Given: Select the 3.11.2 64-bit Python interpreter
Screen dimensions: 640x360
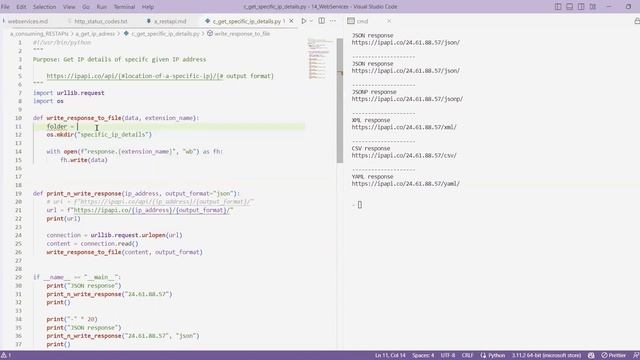Looking at the screenshot, I should tap(547, 356).
